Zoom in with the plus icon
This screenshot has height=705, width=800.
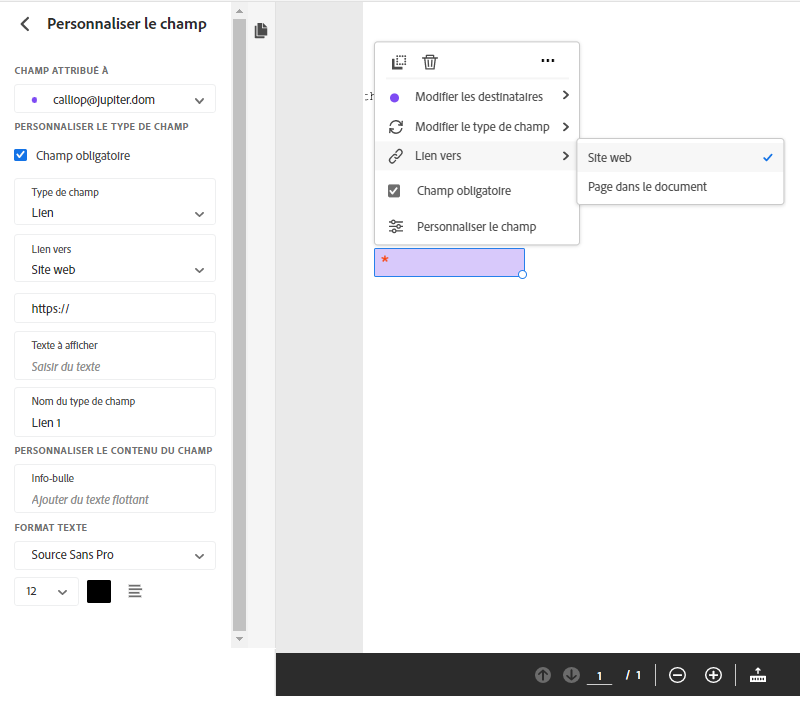[x=713, y=675]
